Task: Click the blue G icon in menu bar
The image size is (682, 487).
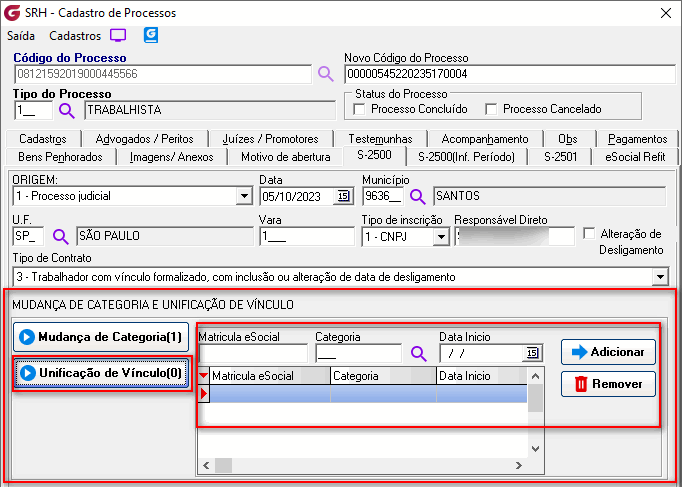Action: point(151,35)
